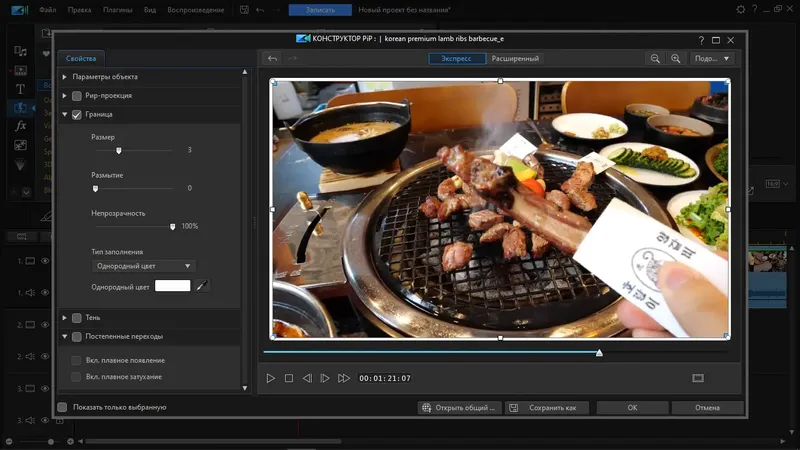Open the Effects Room fx icon

click(x=20, y=126)
